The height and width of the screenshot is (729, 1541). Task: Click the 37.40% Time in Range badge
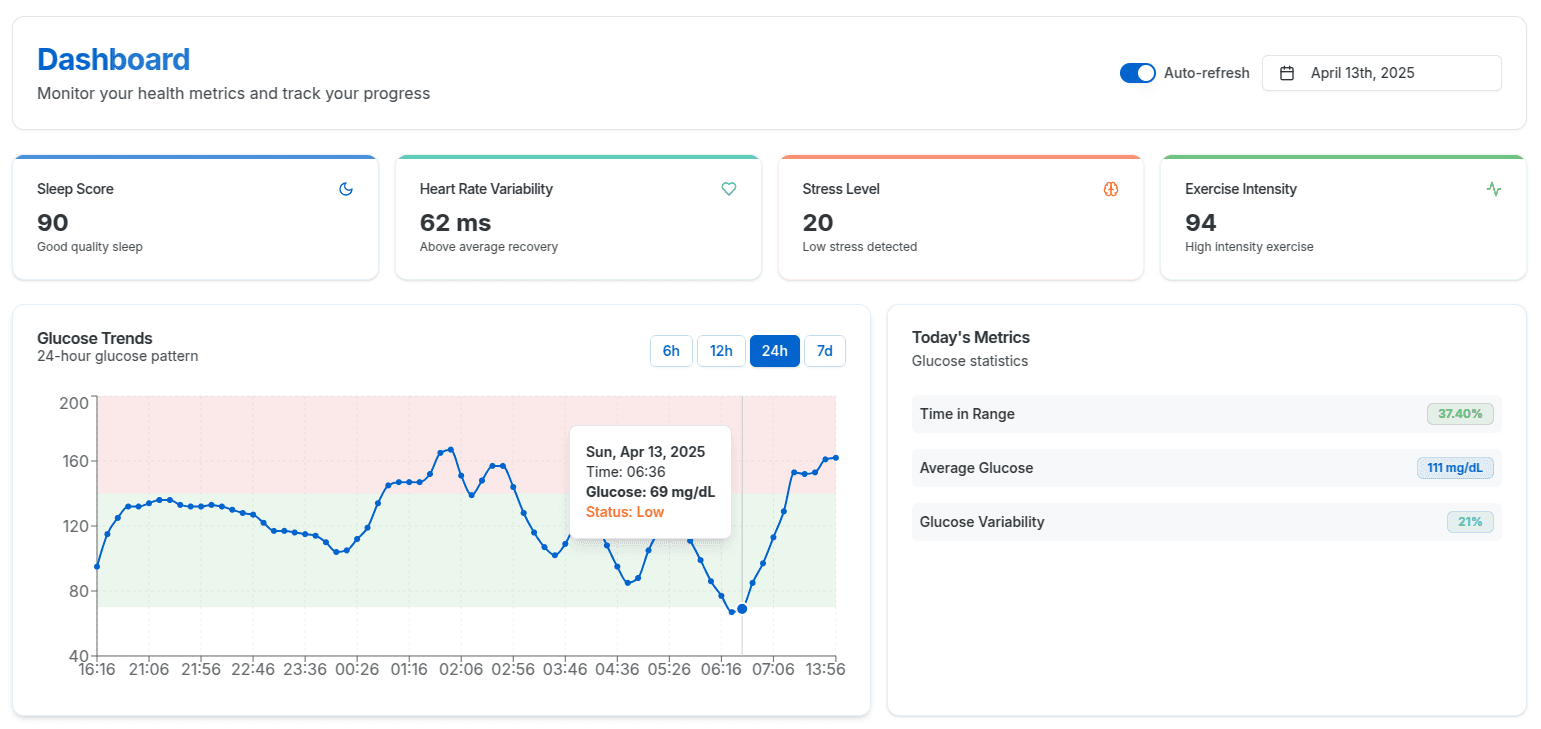pyautogui.click(x=1459, y=414)
